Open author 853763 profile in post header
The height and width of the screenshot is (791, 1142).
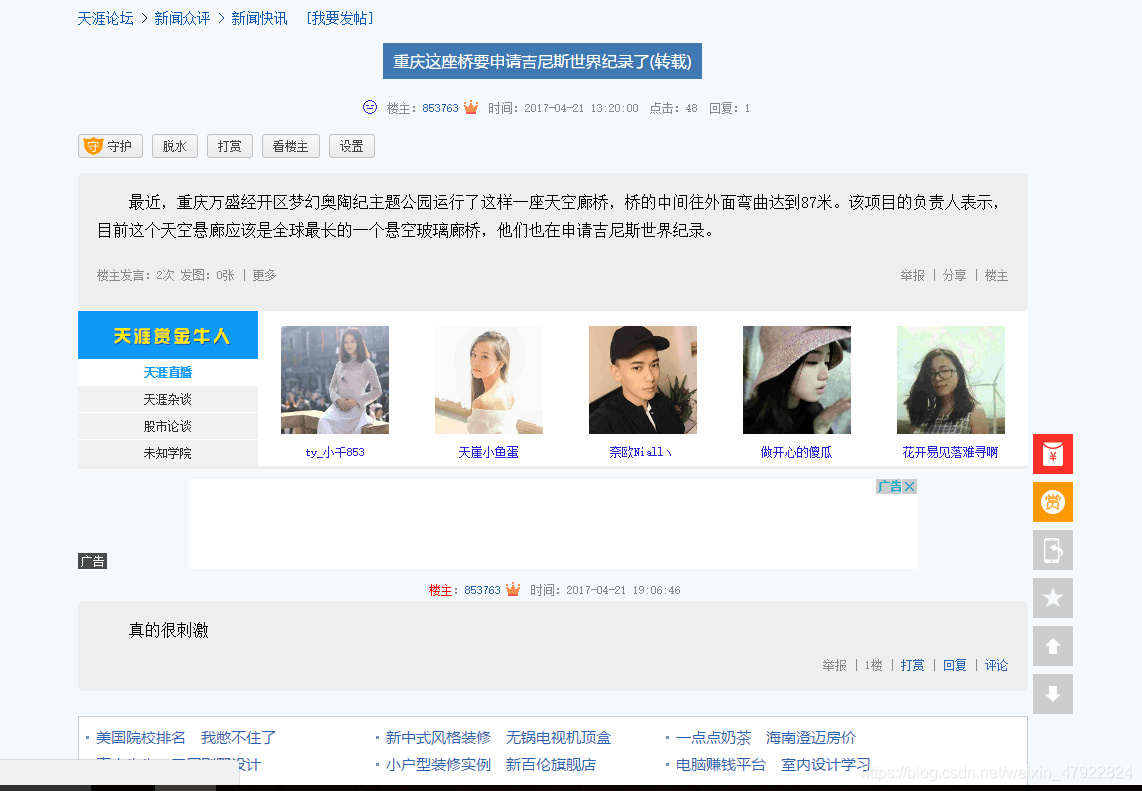[441, 109]
